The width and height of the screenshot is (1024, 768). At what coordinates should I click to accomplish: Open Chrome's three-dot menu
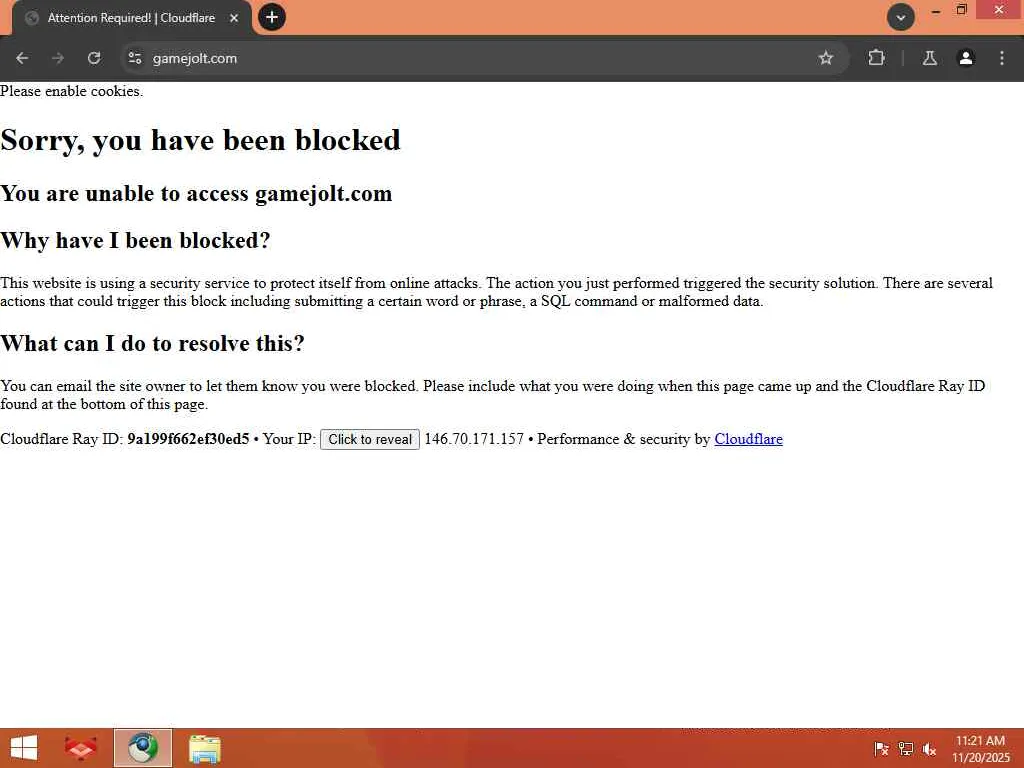[x=1002, y=58]
